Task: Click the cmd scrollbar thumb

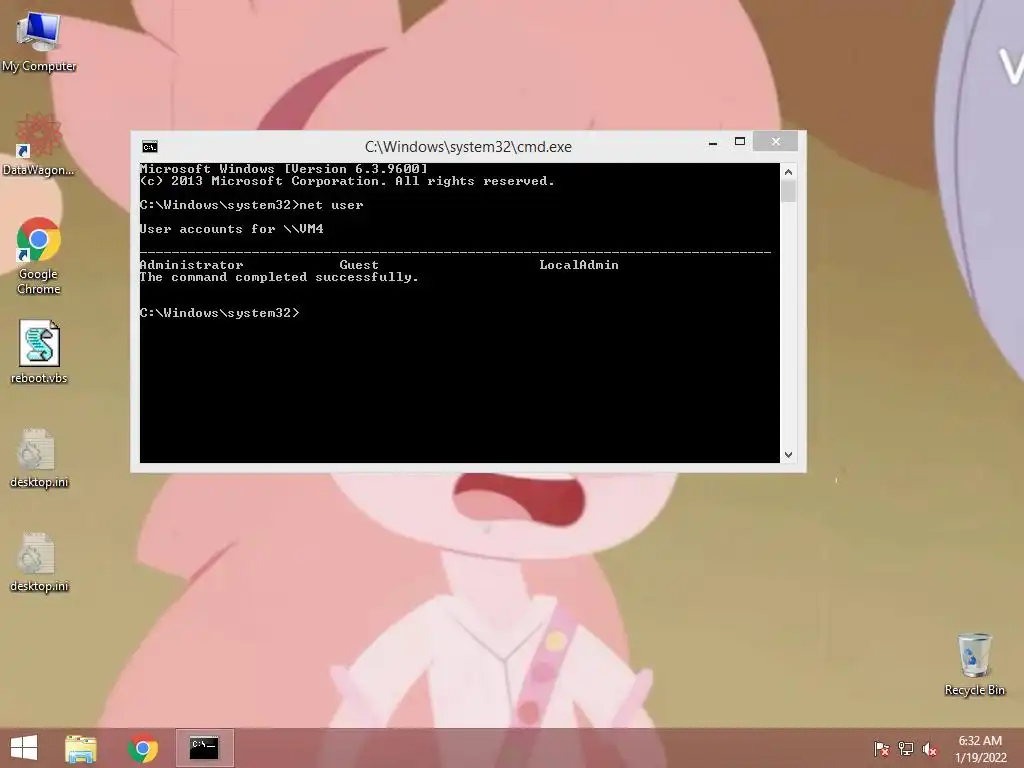Action: 788,191
